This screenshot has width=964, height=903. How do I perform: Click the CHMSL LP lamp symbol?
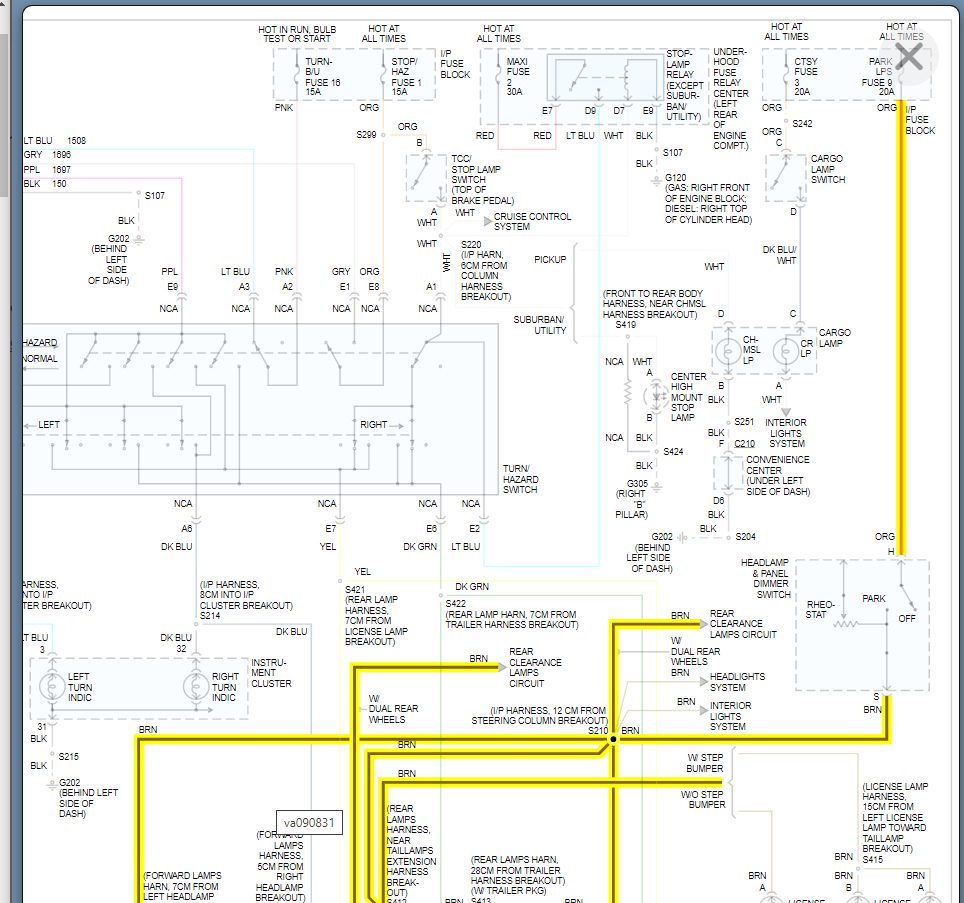(x=728, y=352)
